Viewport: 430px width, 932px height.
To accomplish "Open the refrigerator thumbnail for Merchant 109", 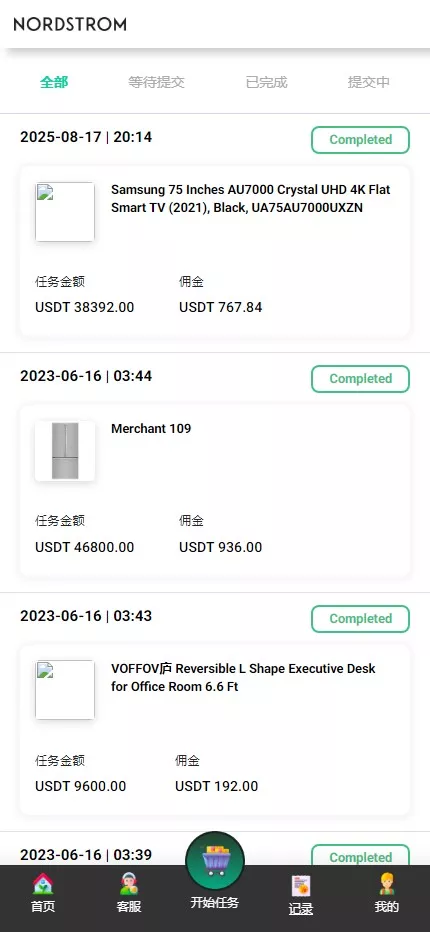I will click(65, 451).
